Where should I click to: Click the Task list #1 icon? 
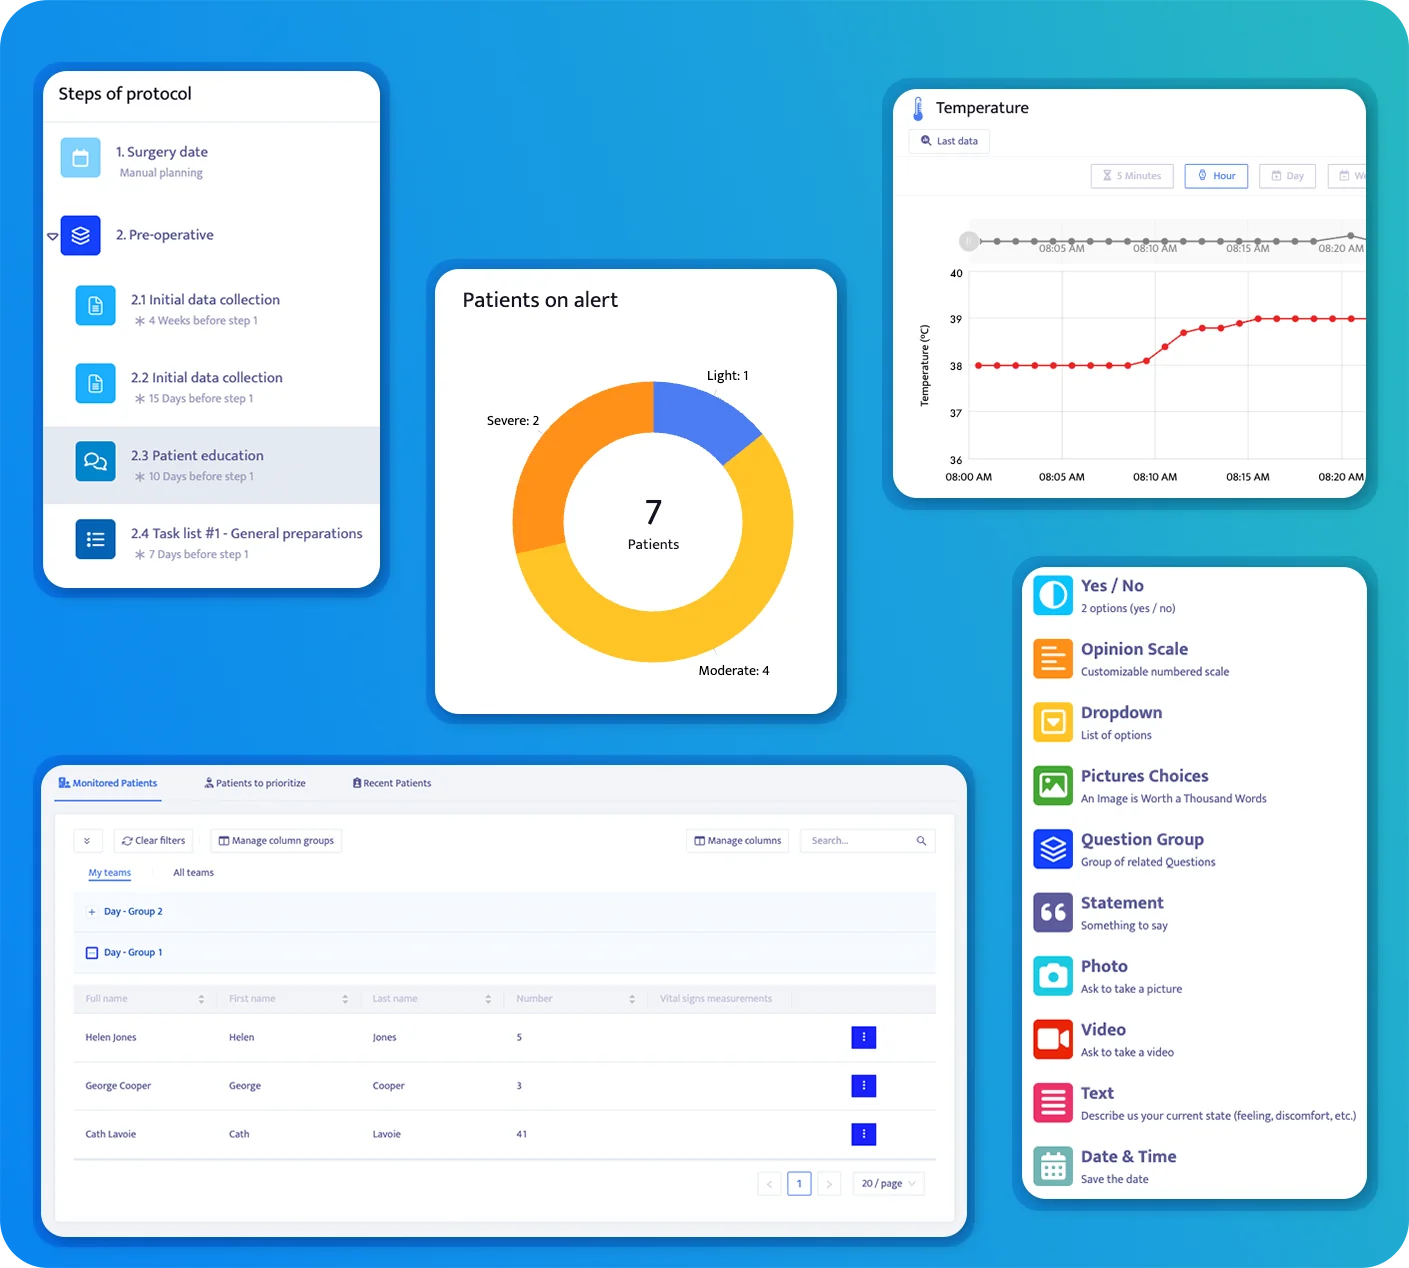(x=95, y=540)
